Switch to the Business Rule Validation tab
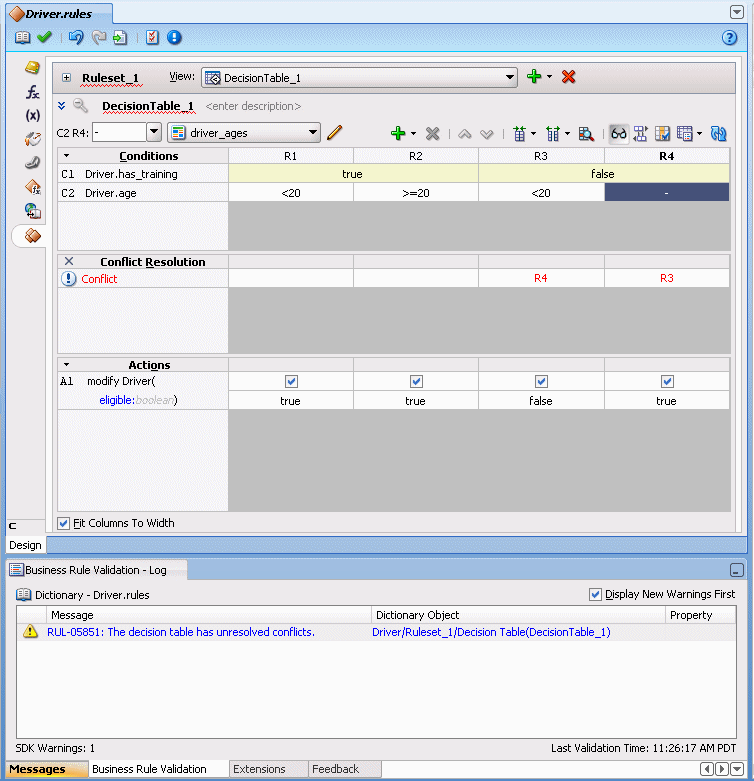 (149, 769)
